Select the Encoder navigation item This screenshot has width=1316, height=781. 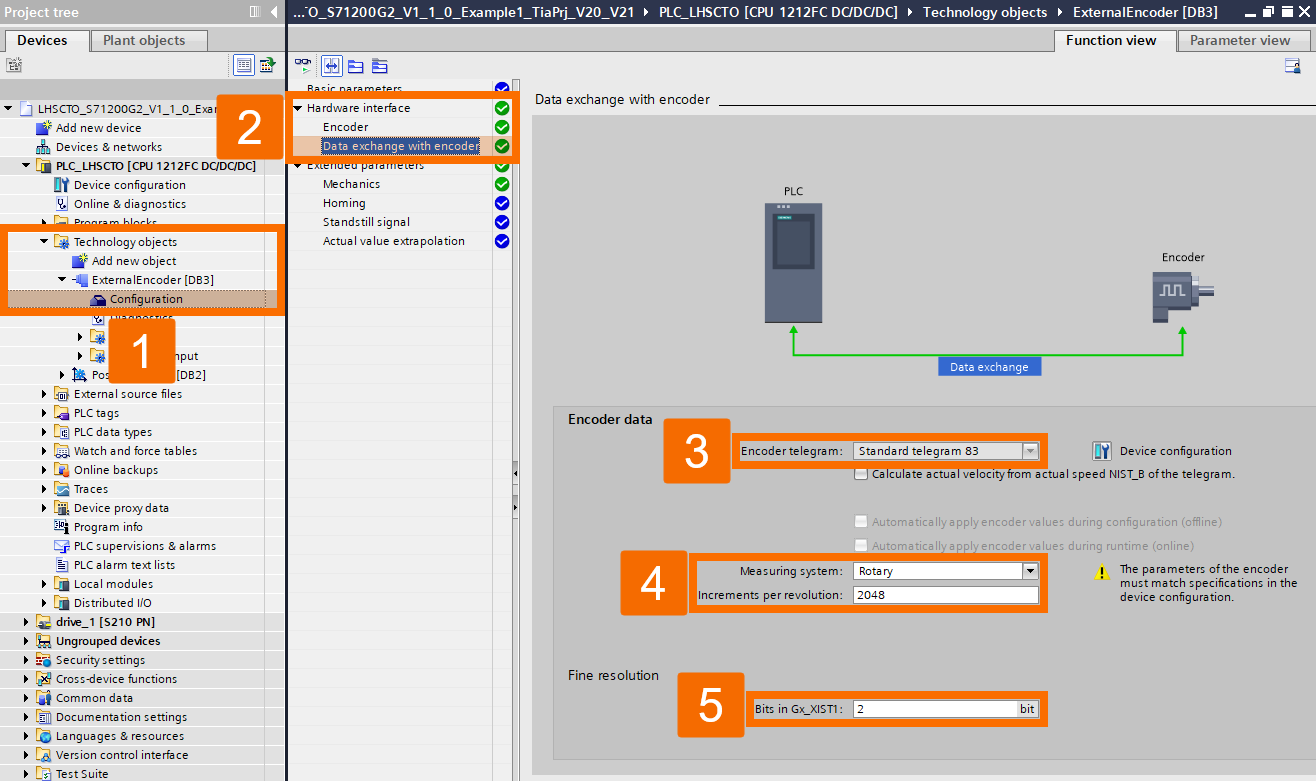click(345, 127)
